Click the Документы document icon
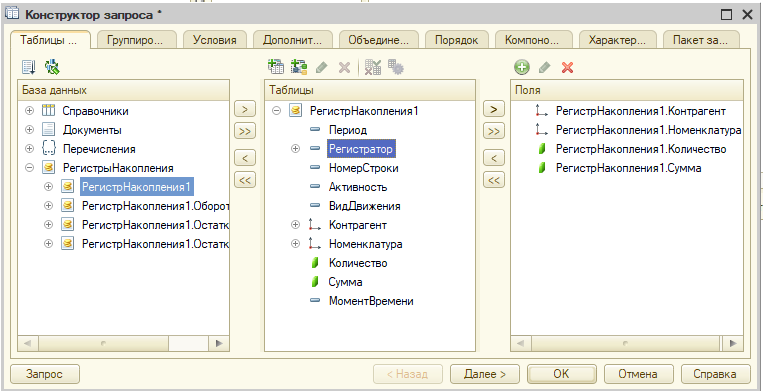The width and height of the screenshot is (763, 391). coord(49,130)
